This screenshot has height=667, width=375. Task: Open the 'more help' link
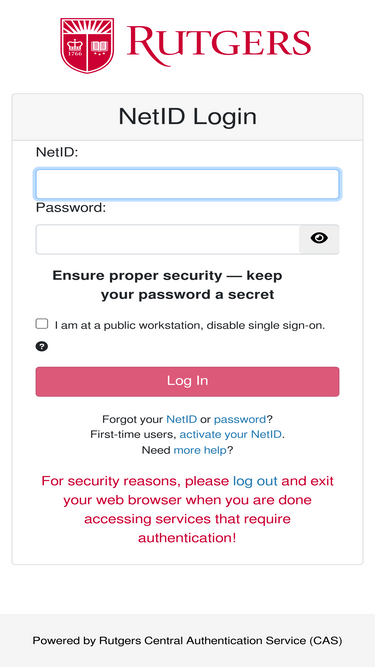coord(200,450)
